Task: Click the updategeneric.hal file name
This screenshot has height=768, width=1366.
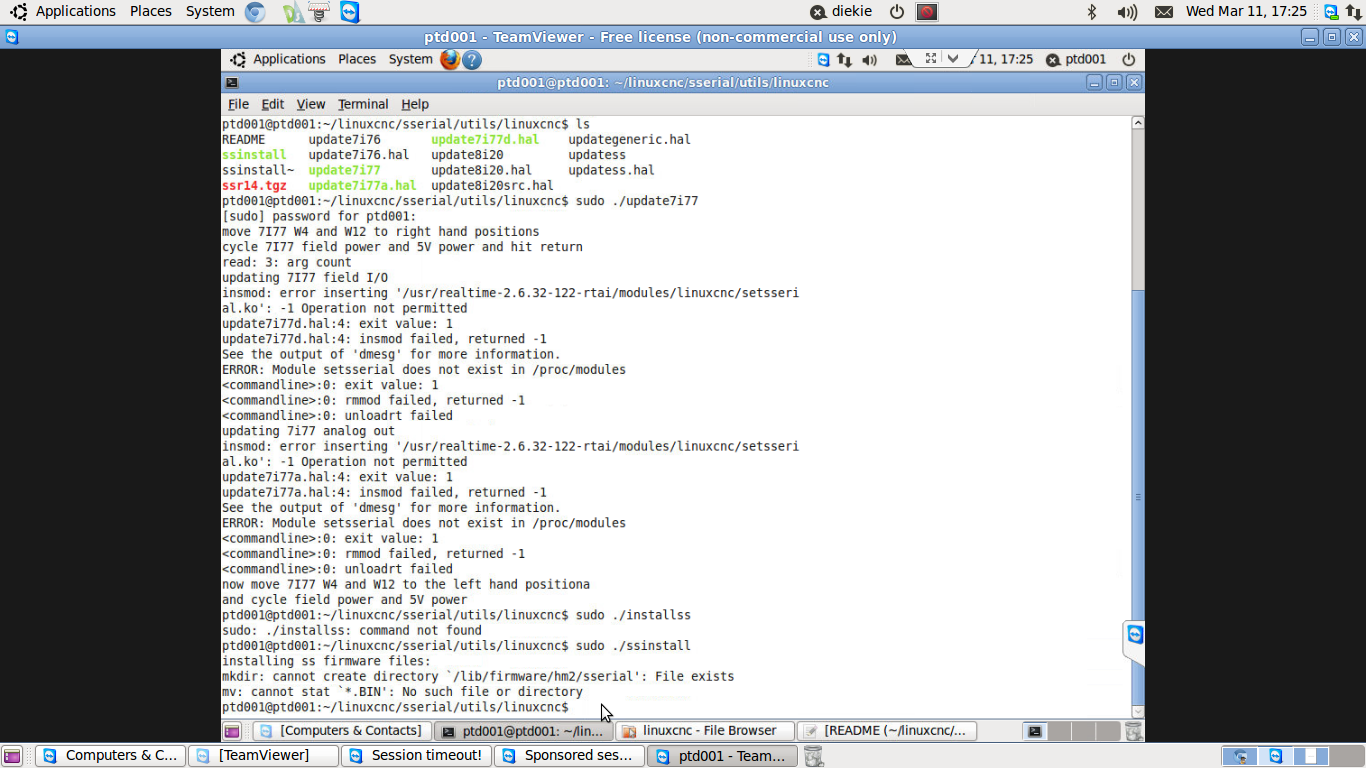Action: point(629,140)
